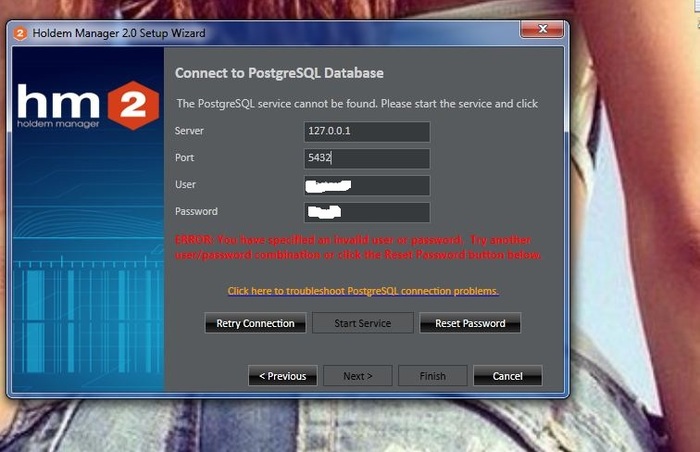Click the Reset Password button
The height and width of the screenshot is (452, 700).
coord(470,323)
